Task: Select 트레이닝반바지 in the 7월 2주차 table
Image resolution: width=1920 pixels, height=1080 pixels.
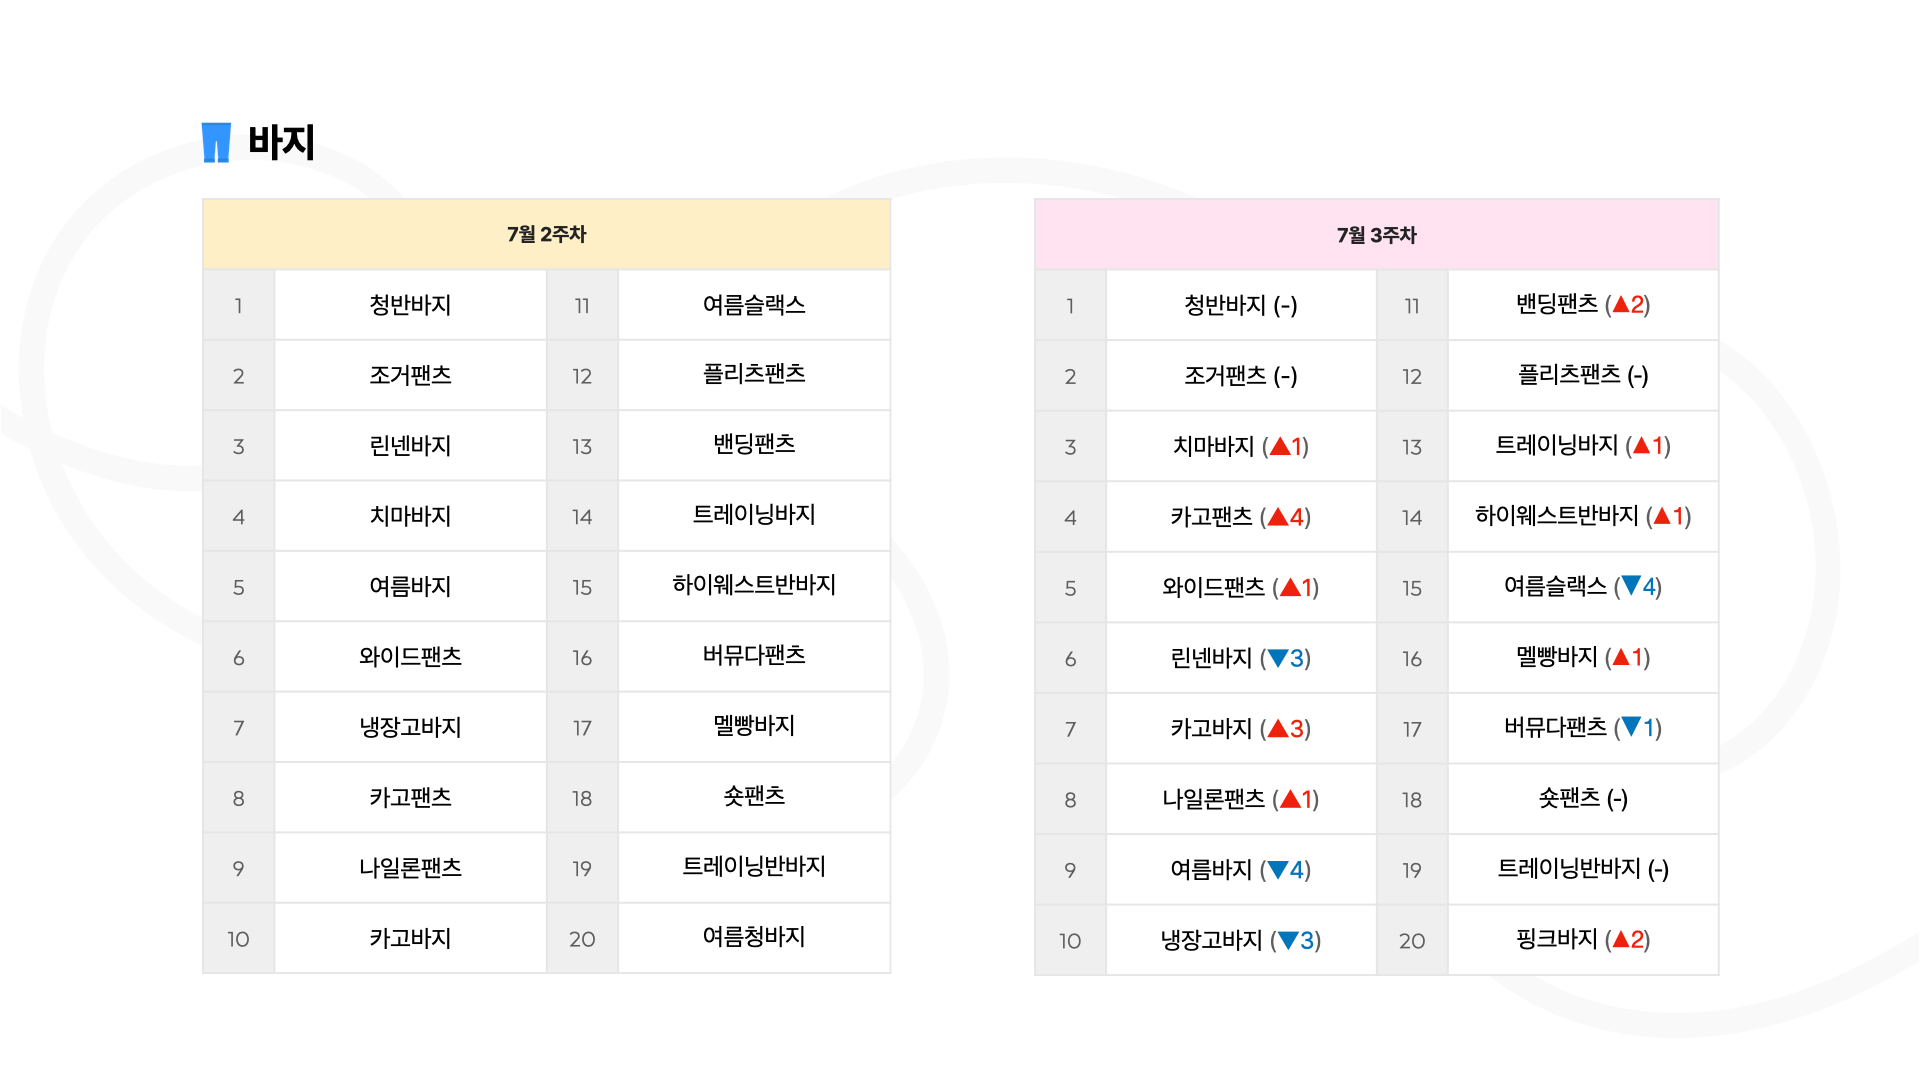Action: pyautogui.click(x=754, y=866)
